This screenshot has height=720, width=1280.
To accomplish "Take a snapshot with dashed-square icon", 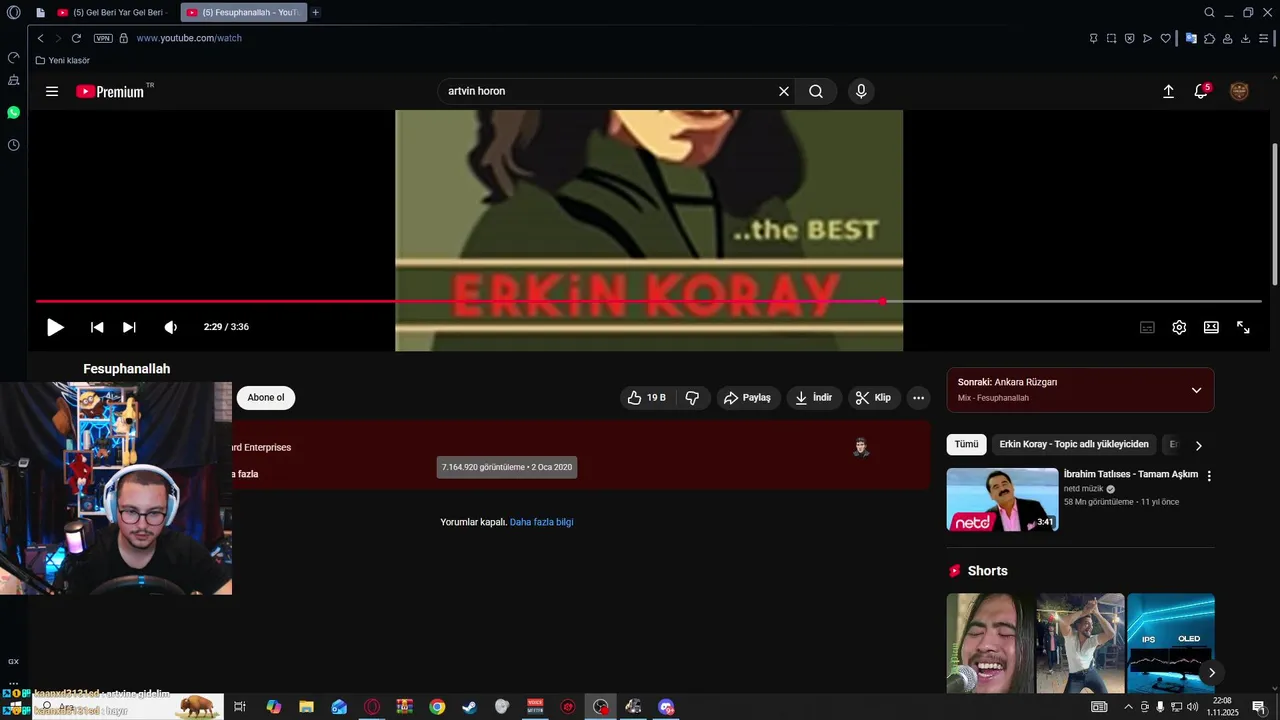I will point(1111,38).
